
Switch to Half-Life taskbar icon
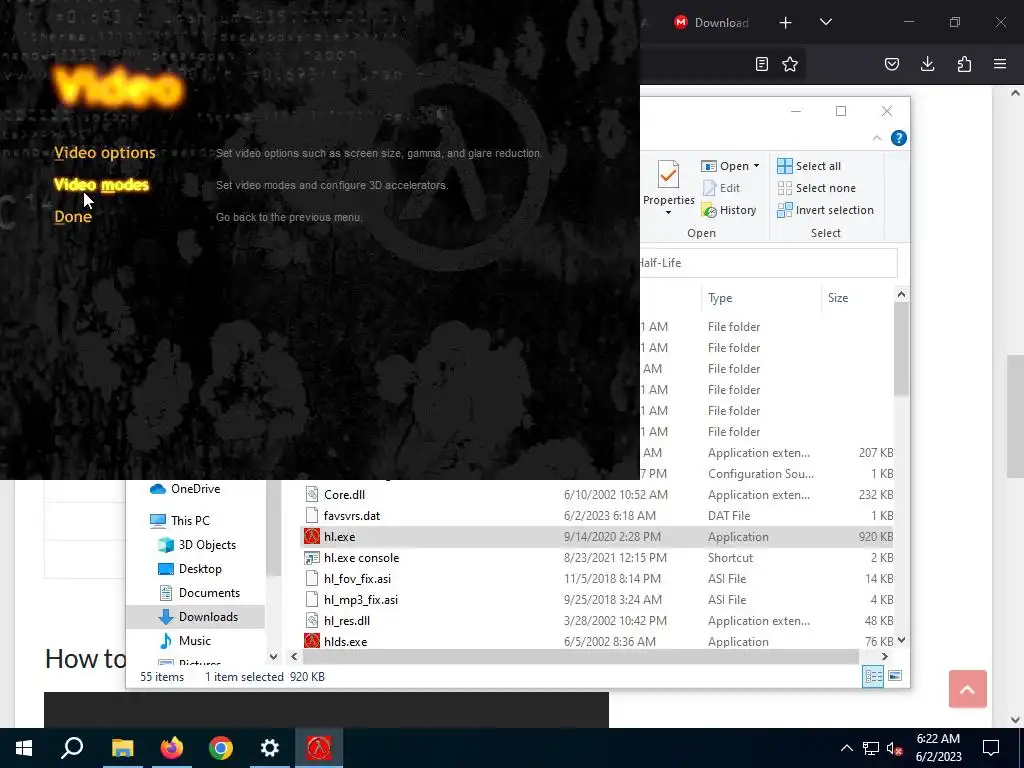(x=319, y=748)
